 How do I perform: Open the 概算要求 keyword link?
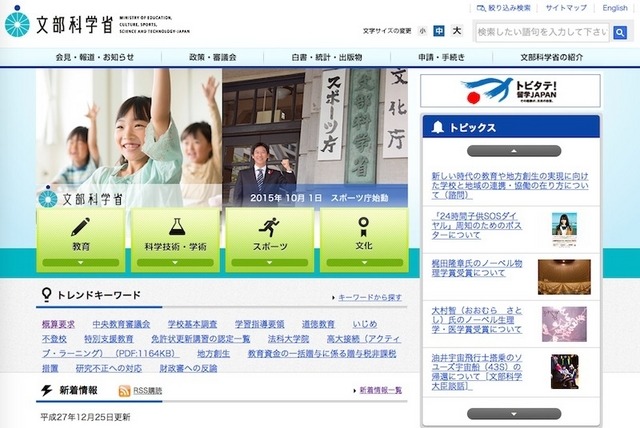pos(58,324)
